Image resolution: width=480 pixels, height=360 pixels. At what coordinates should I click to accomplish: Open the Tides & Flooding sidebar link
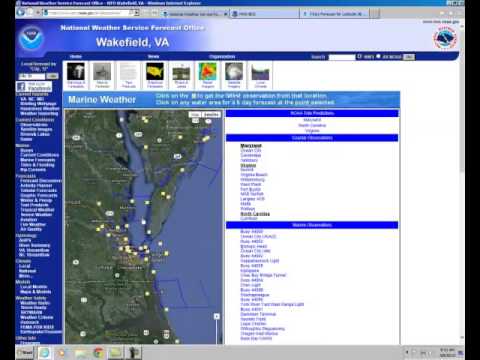tap(37, 165)
